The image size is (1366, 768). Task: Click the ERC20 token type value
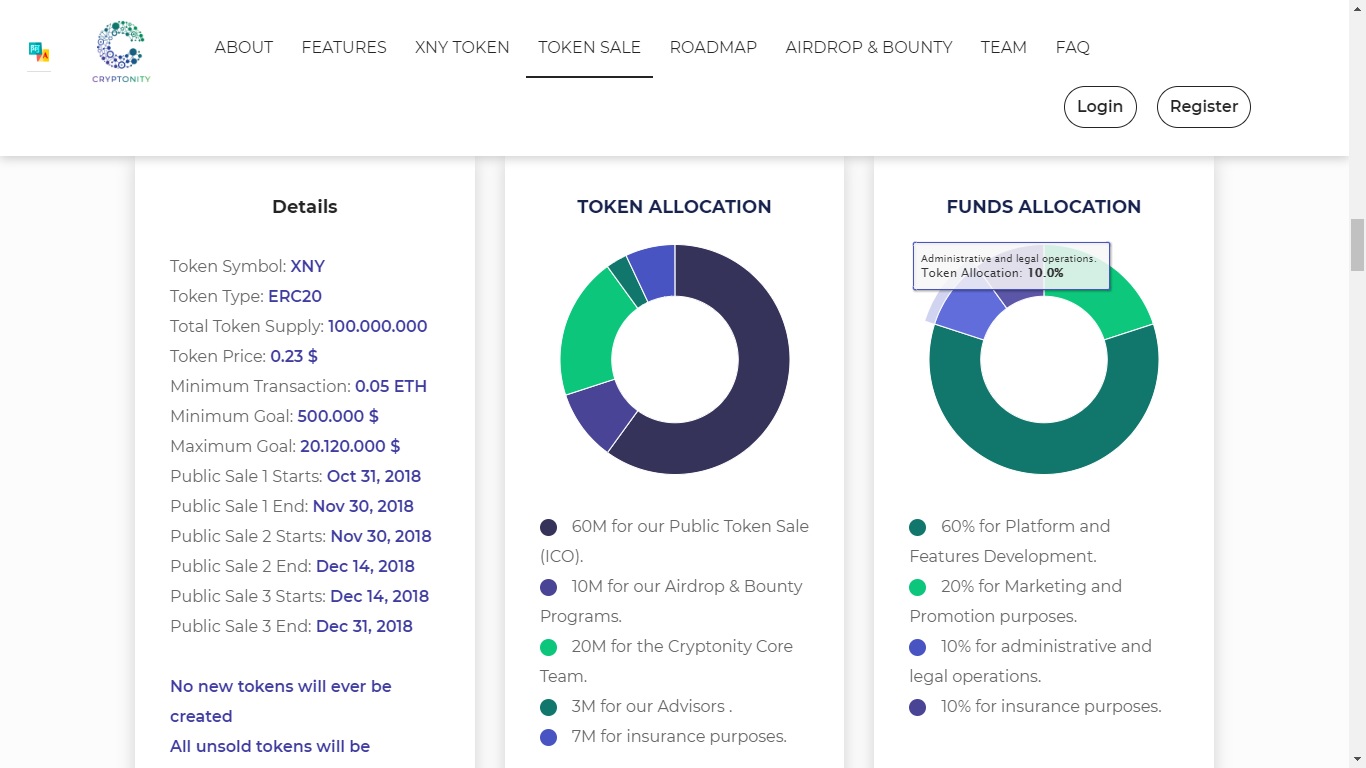295,296
